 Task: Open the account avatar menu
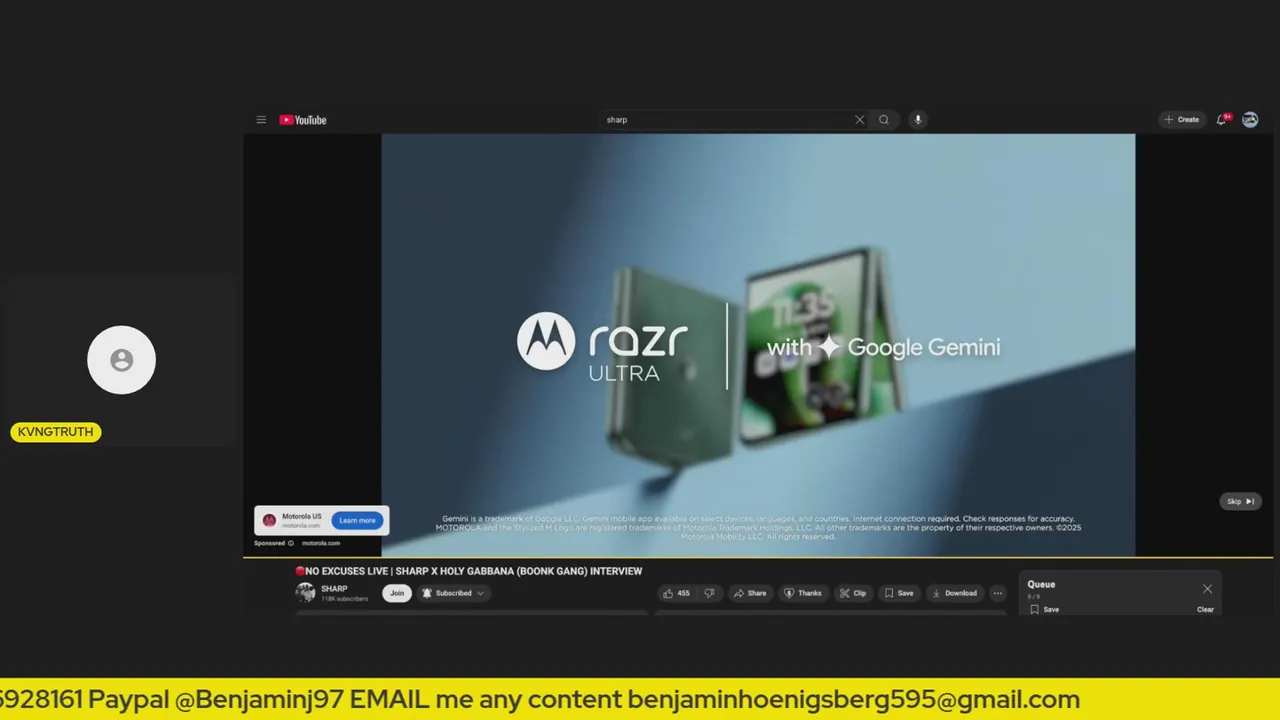click(x=1250, y=119)
